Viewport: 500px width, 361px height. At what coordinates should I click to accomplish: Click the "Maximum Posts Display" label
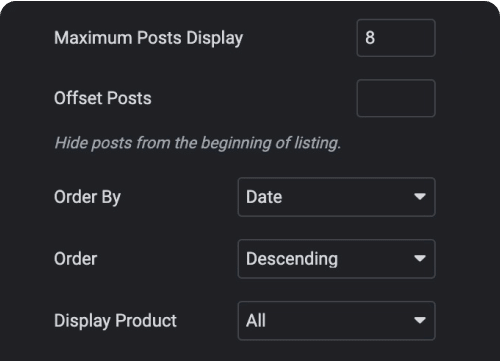(149, 38)
